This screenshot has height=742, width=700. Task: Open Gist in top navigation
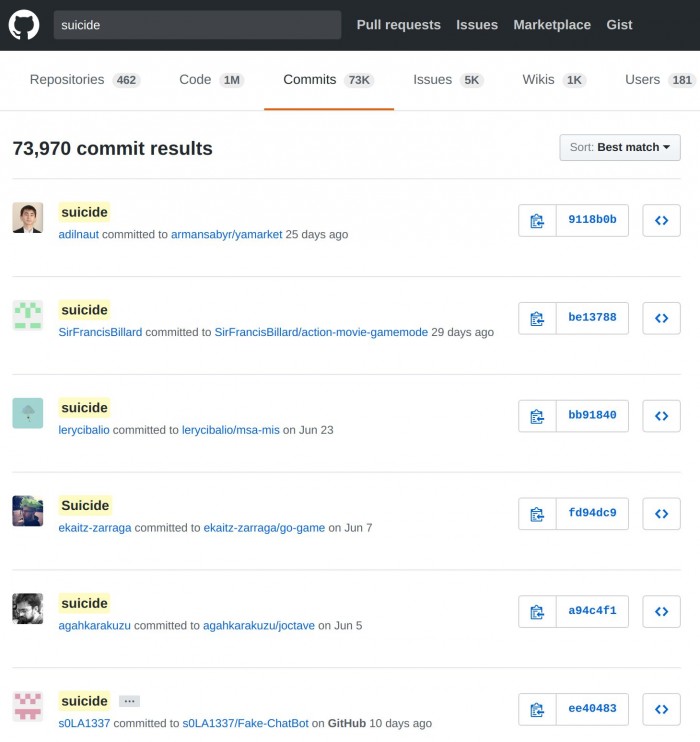coord(620,25)
